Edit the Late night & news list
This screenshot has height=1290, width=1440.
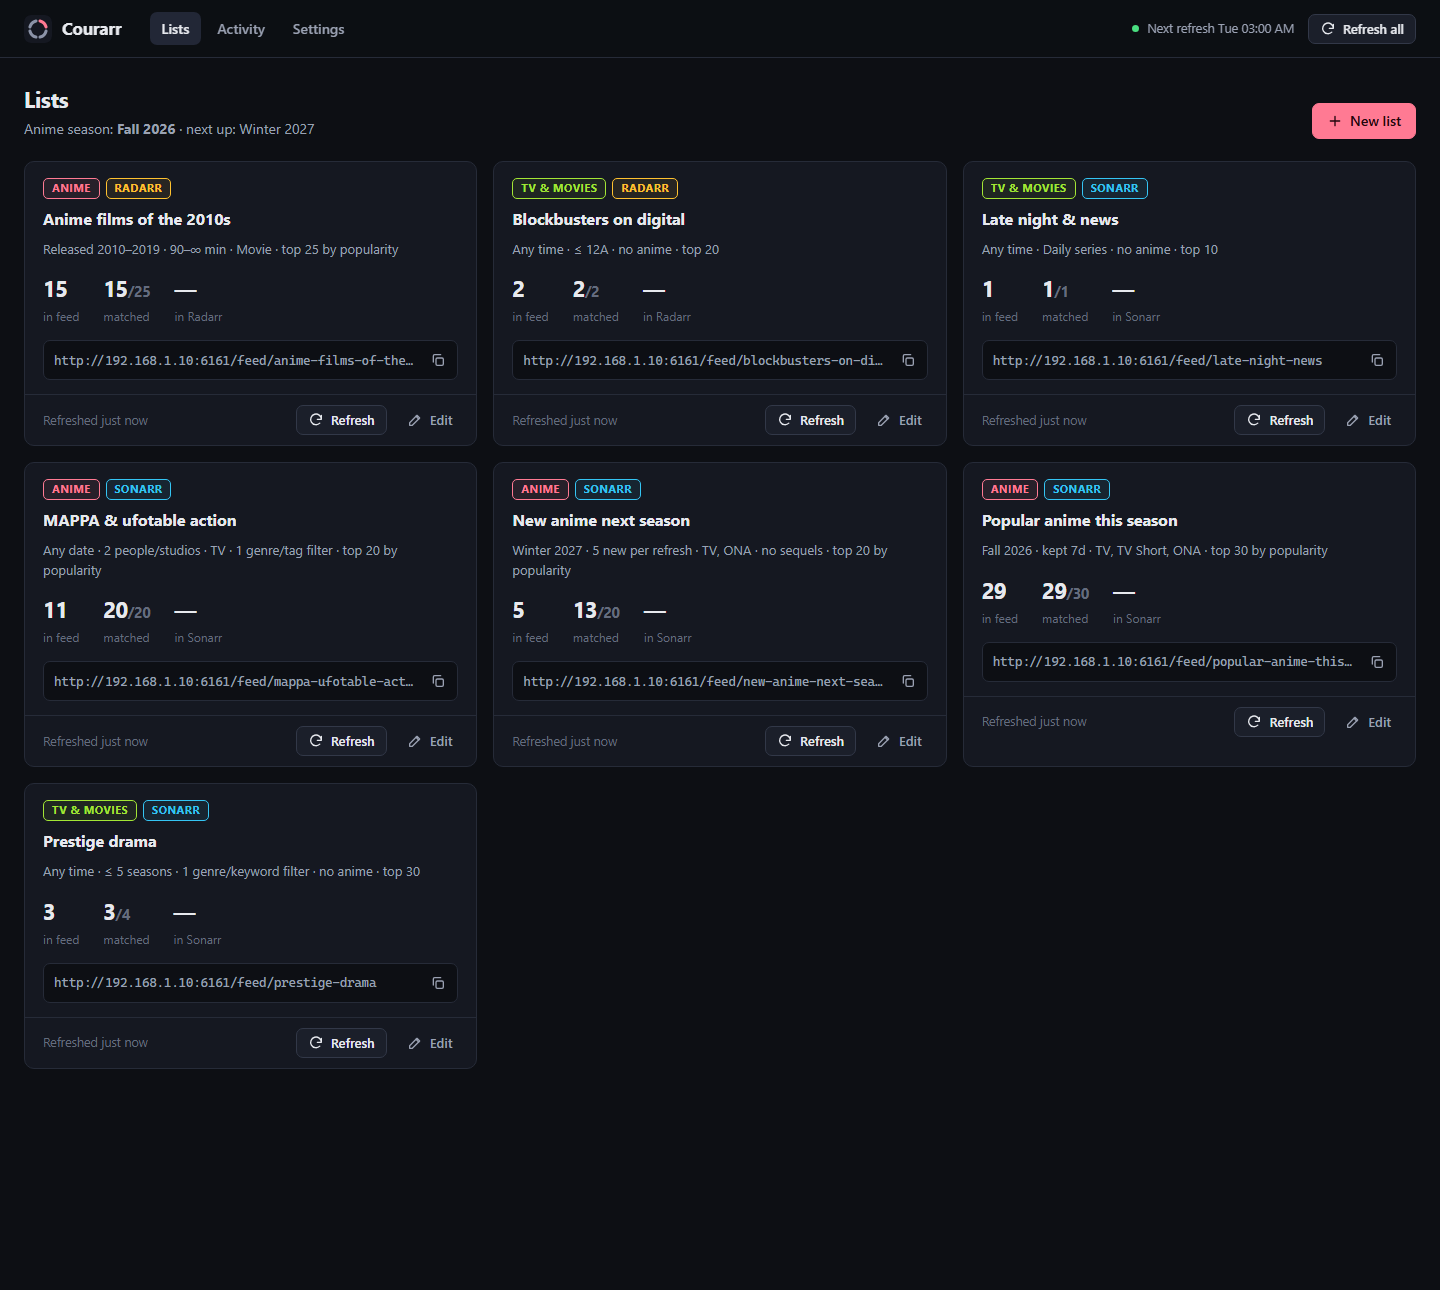[1369, 420]
